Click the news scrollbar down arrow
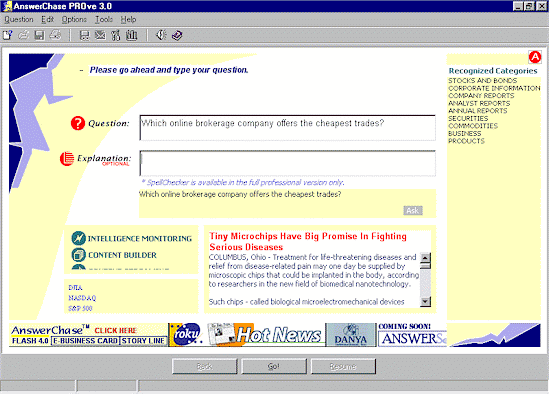The width and height of the screenshot is (550, 394). pyautogui.click(x=425, y=301)
